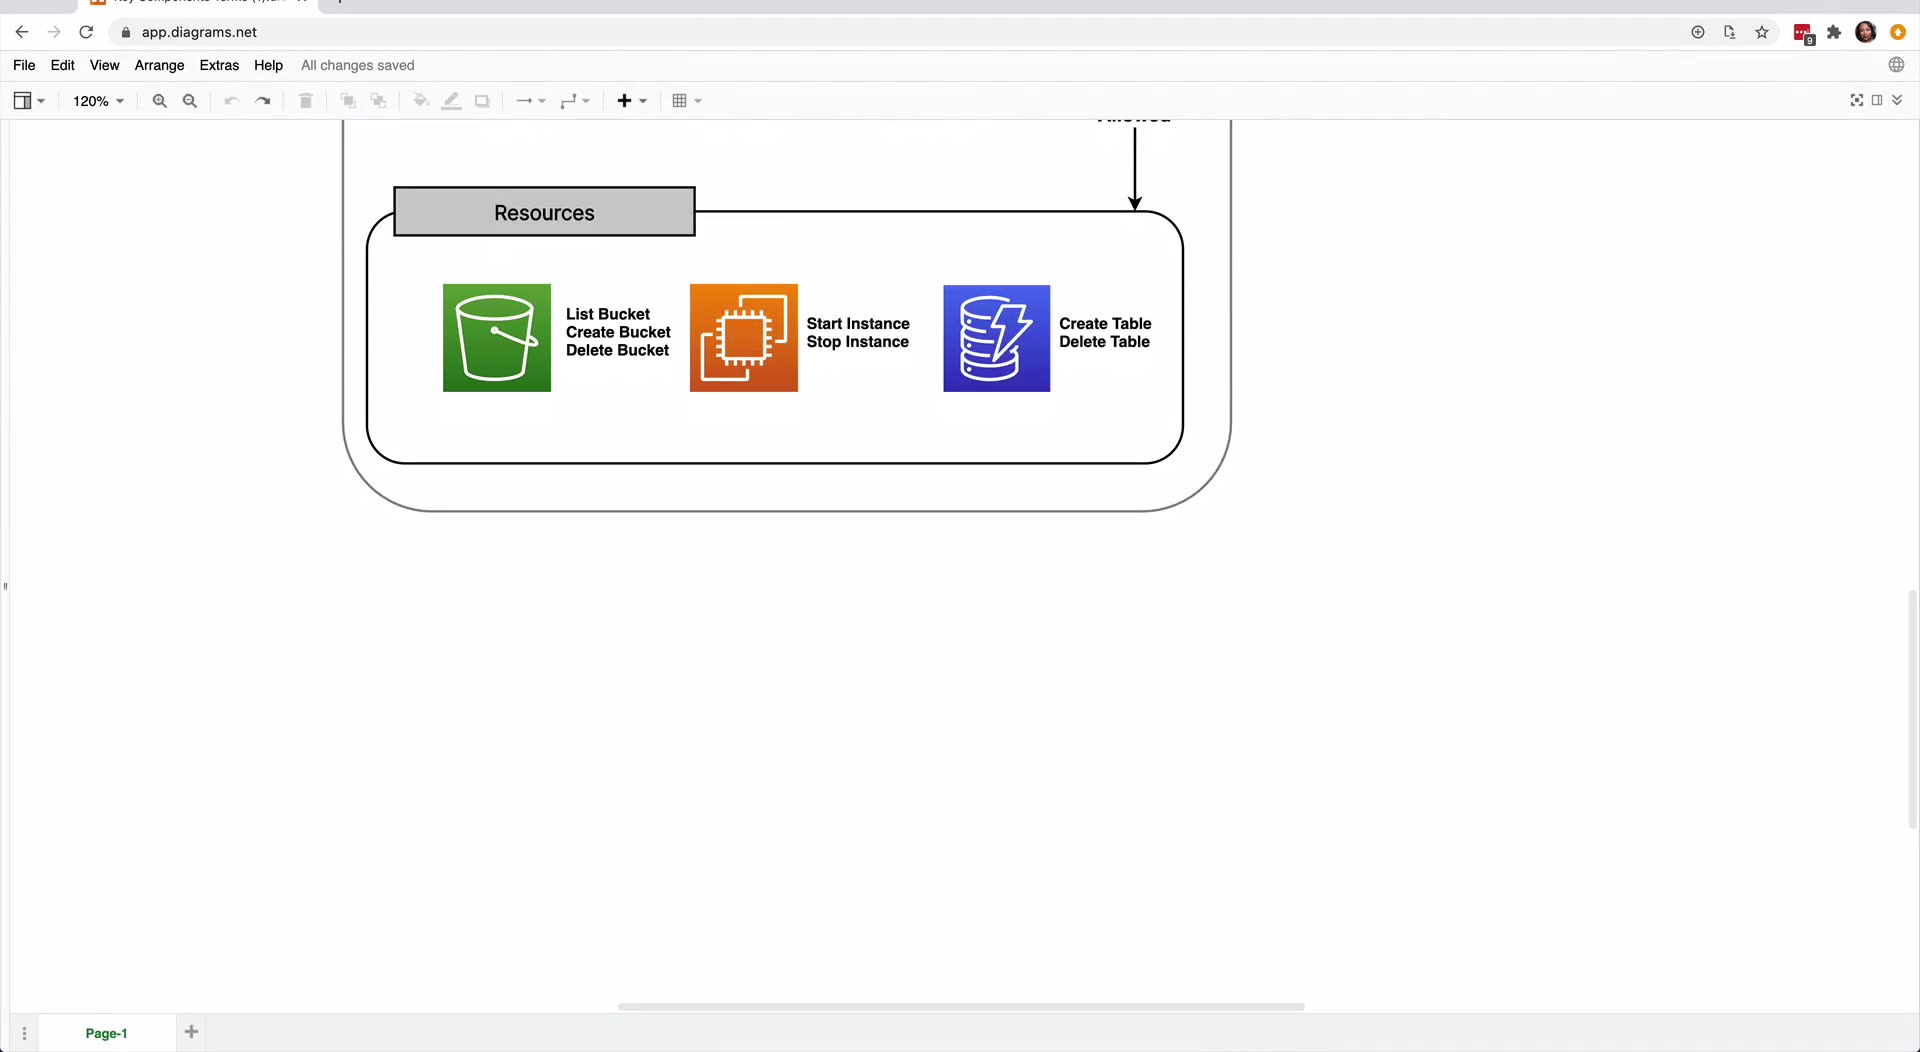The height and width of the screenshot is (1052, 1920).
Task: Open the line color picker
Action: pos(452,101)
